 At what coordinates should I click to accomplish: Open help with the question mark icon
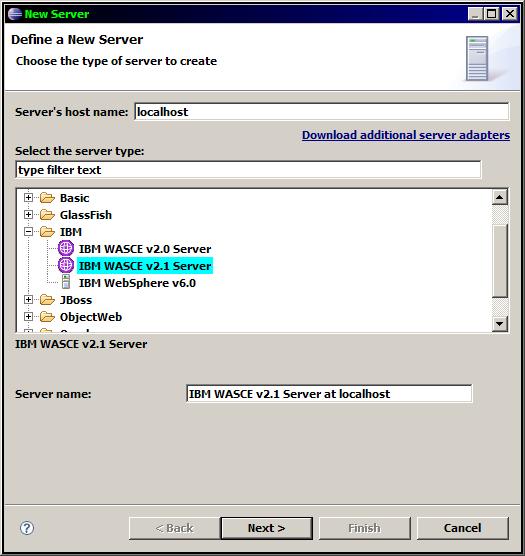[x=27, y=528]
